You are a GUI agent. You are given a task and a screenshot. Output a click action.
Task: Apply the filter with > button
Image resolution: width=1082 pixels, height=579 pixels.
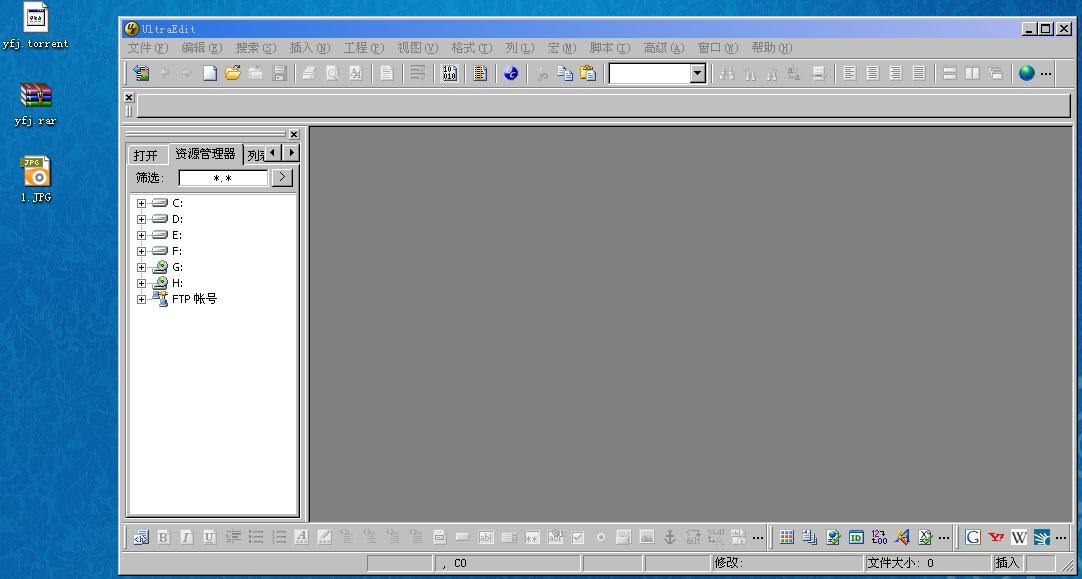(282, 178)
